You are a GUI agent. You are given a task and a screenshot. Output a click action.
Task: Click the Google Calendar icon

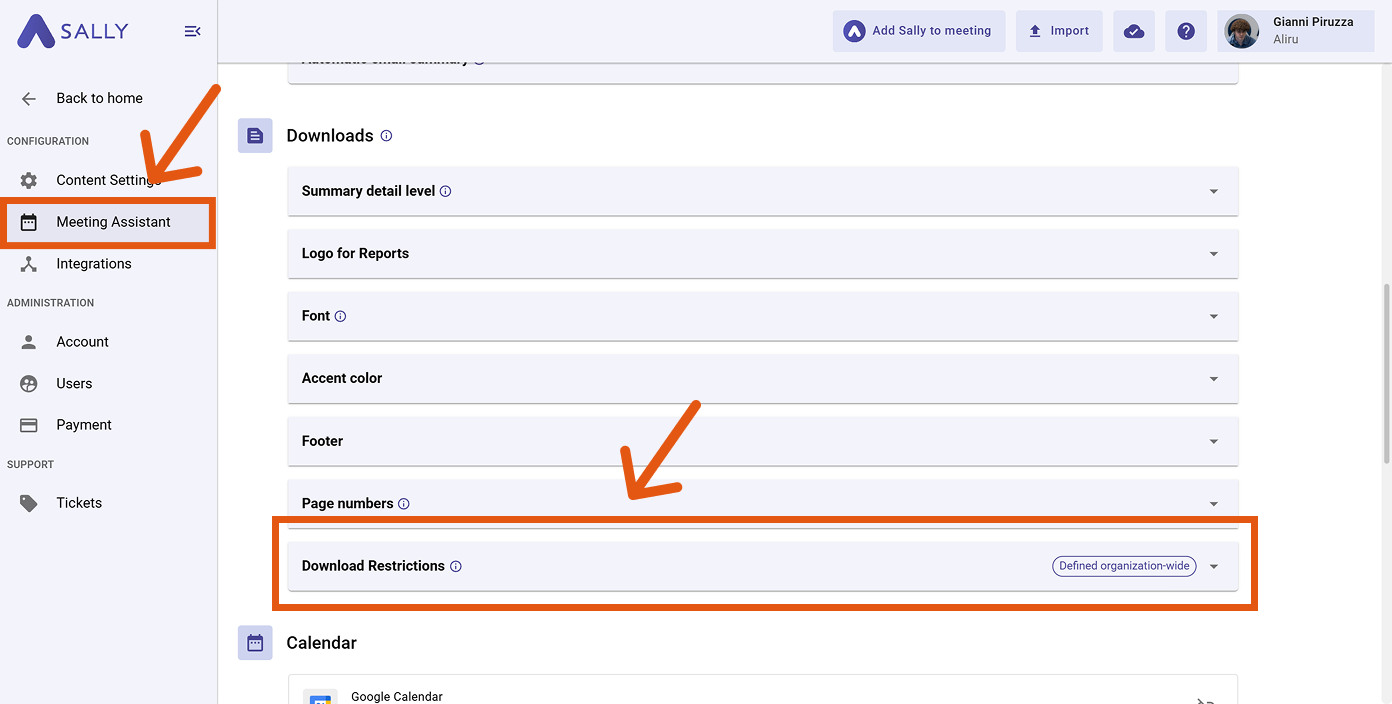click(x=320, y=698)
